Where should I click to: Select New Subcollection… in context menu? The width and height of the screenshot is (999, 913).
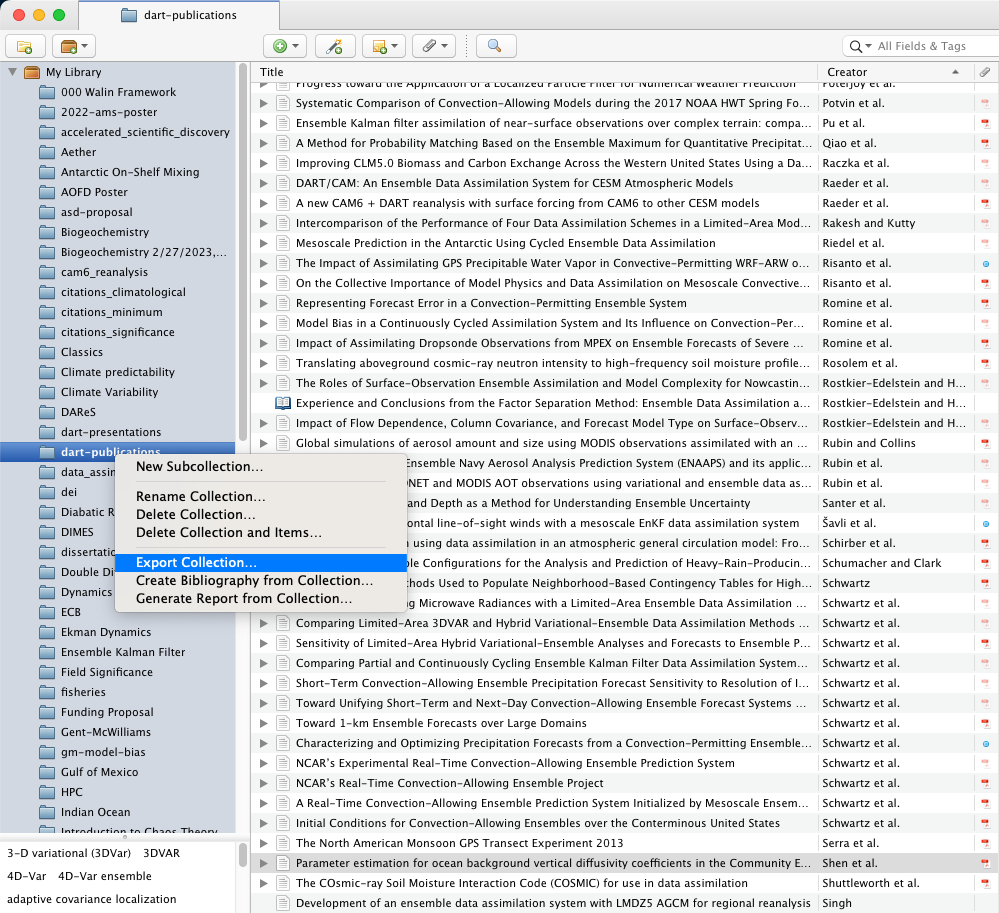click(x=200, y=466)
